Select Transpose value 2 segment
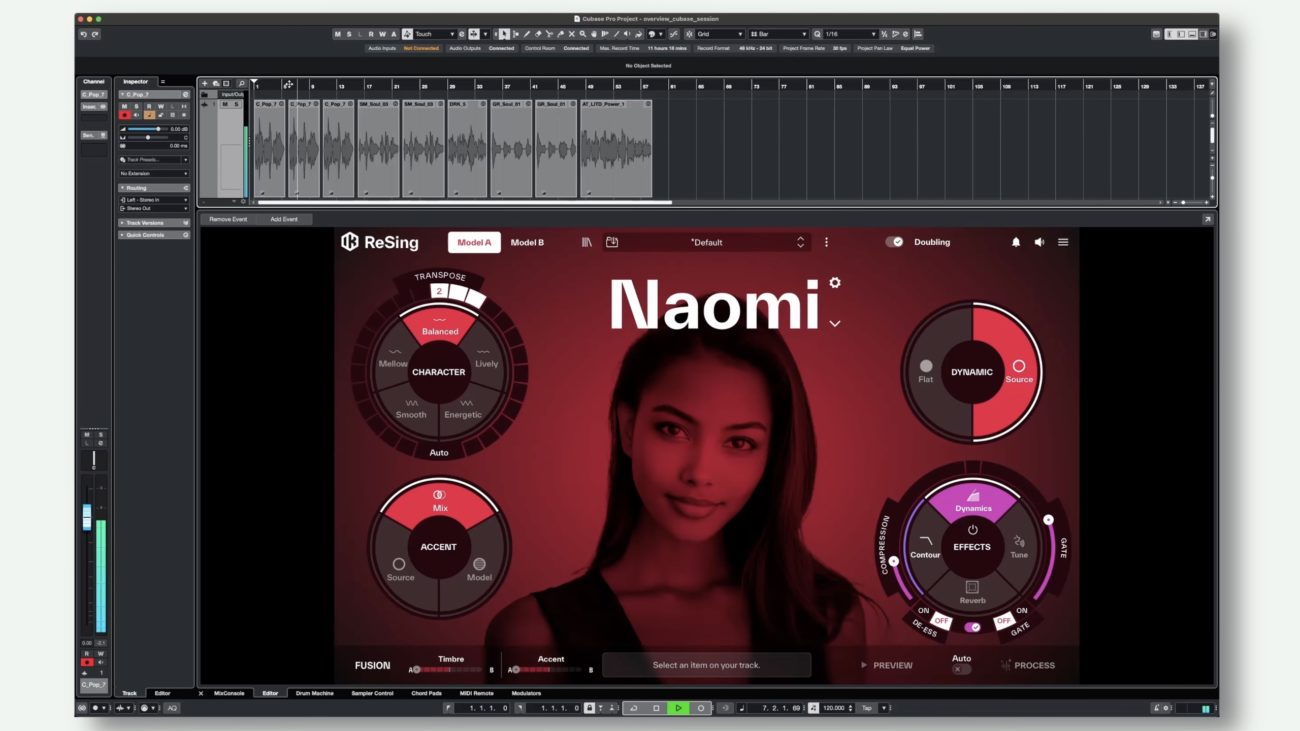 point(438,291)
